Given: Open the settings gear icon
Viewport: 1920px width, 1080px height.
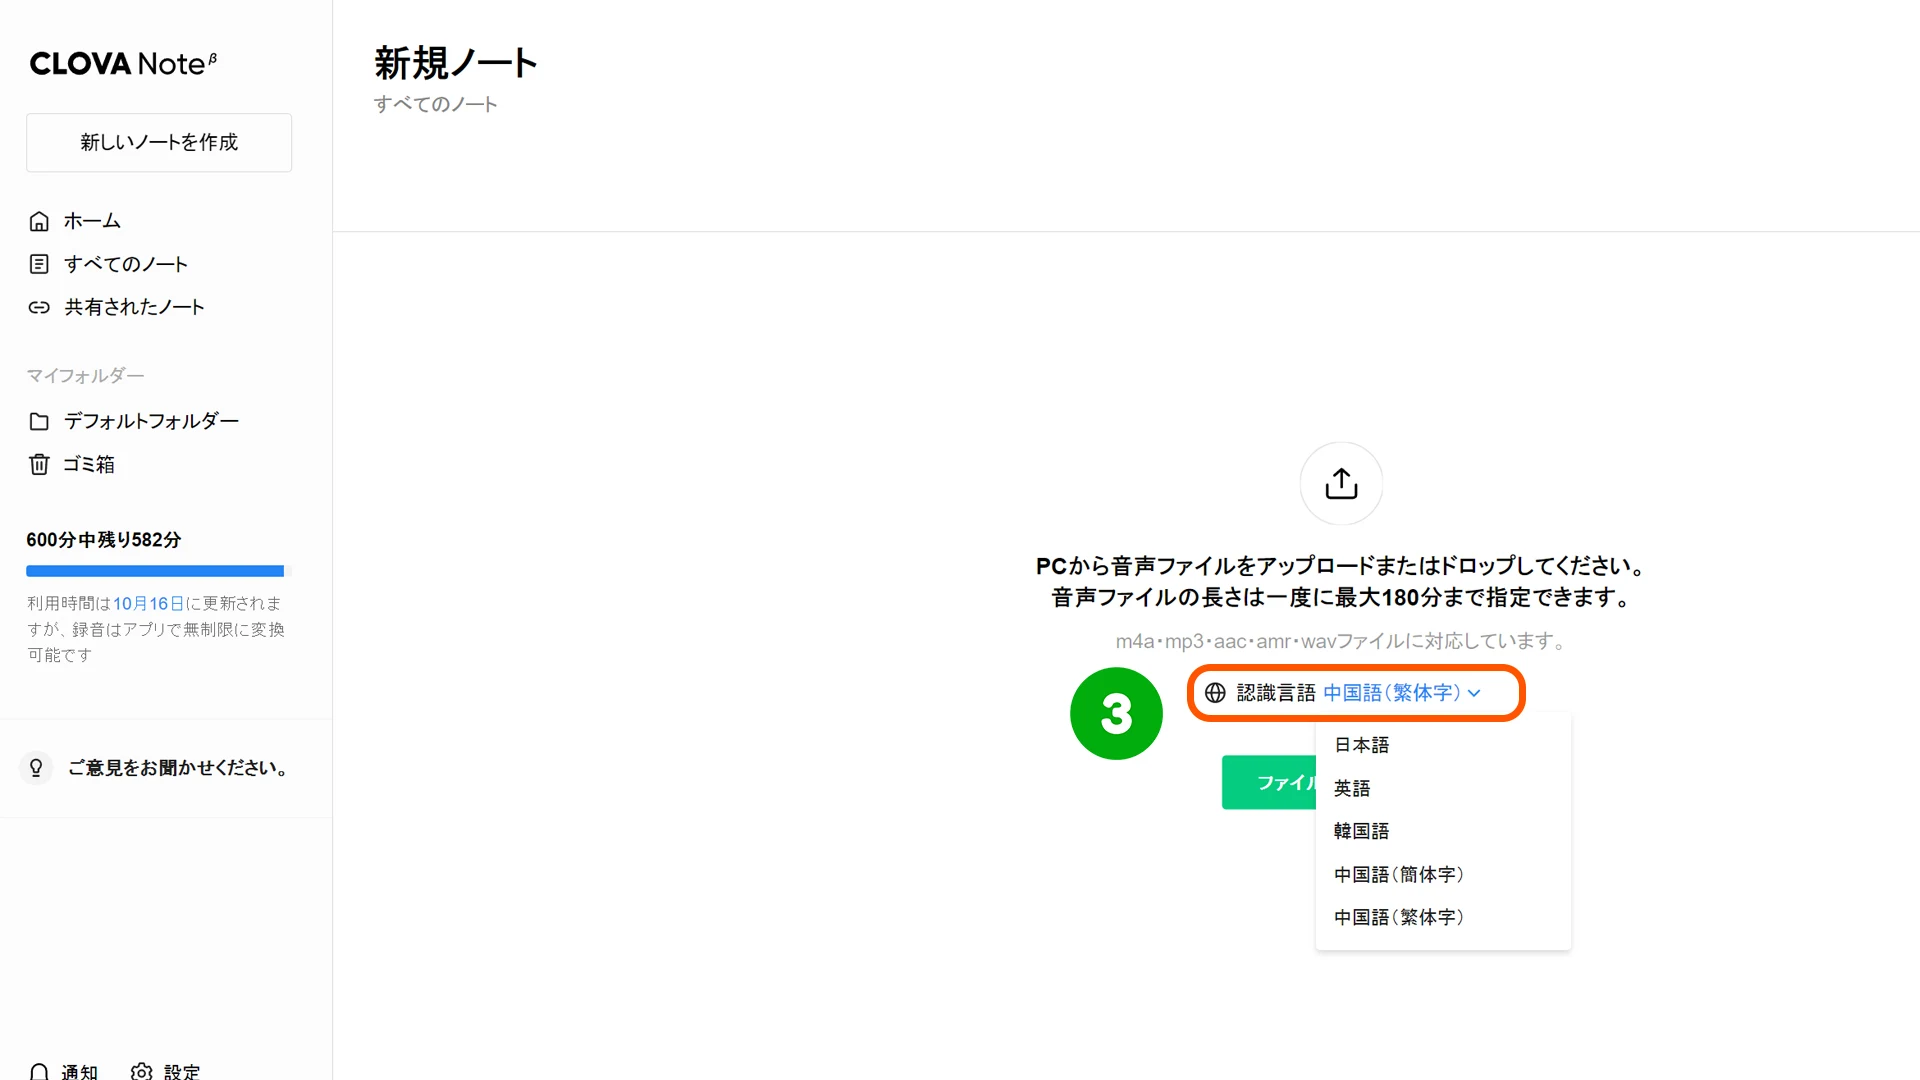Looking at the screenshot, I should point(142,1071).
